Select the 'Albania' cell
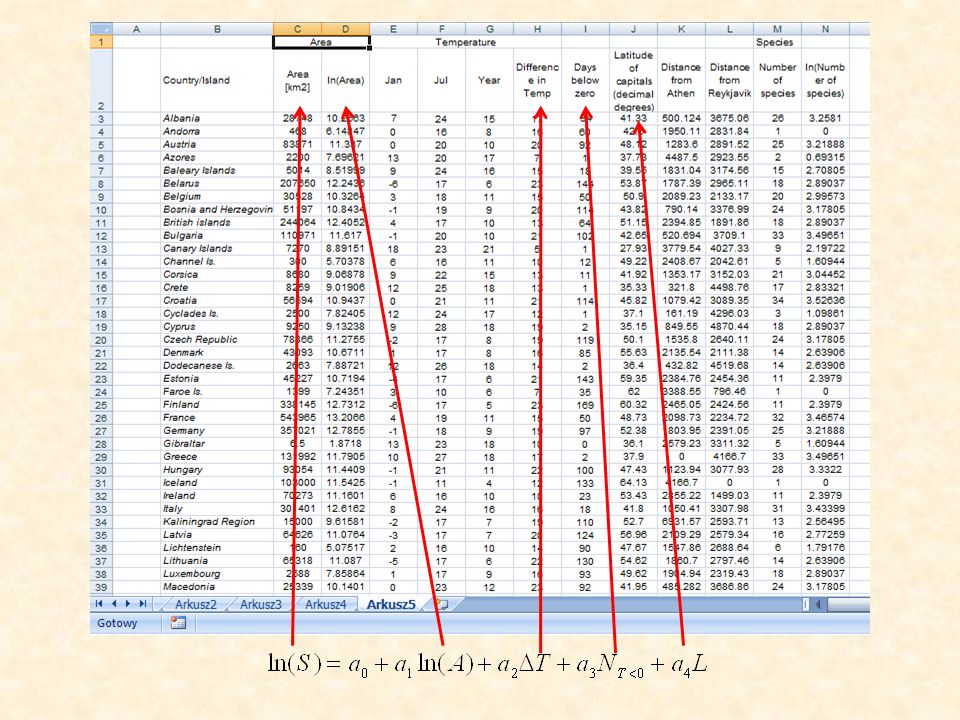 217,118
